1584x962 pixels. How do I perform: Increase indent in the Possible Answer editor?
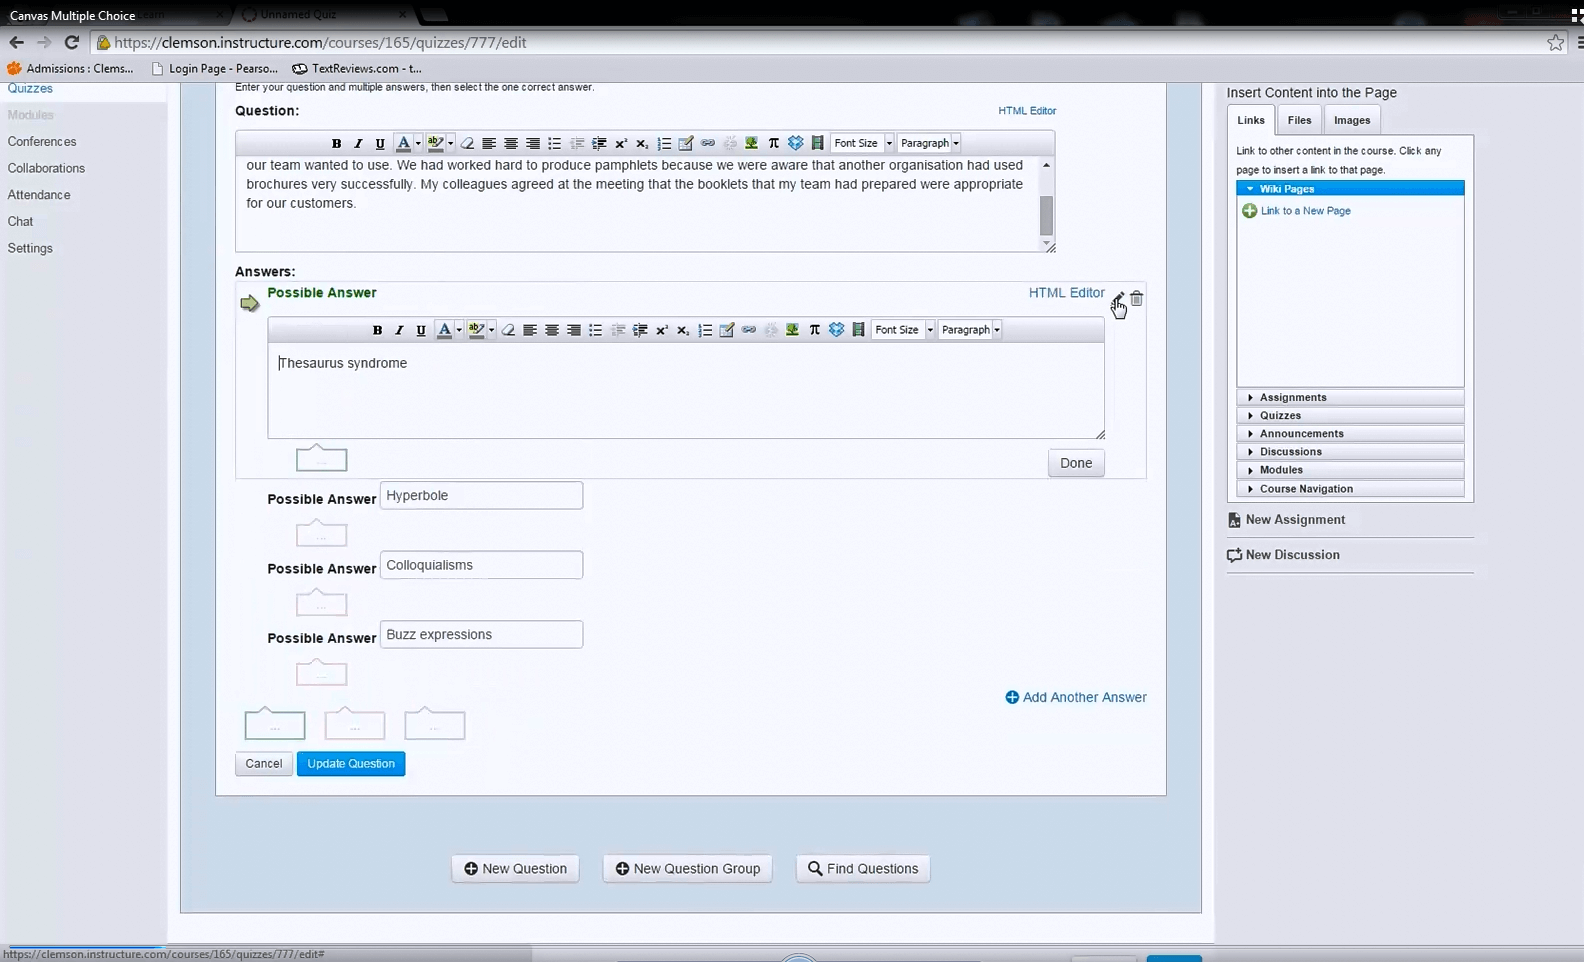click(640, 330)
